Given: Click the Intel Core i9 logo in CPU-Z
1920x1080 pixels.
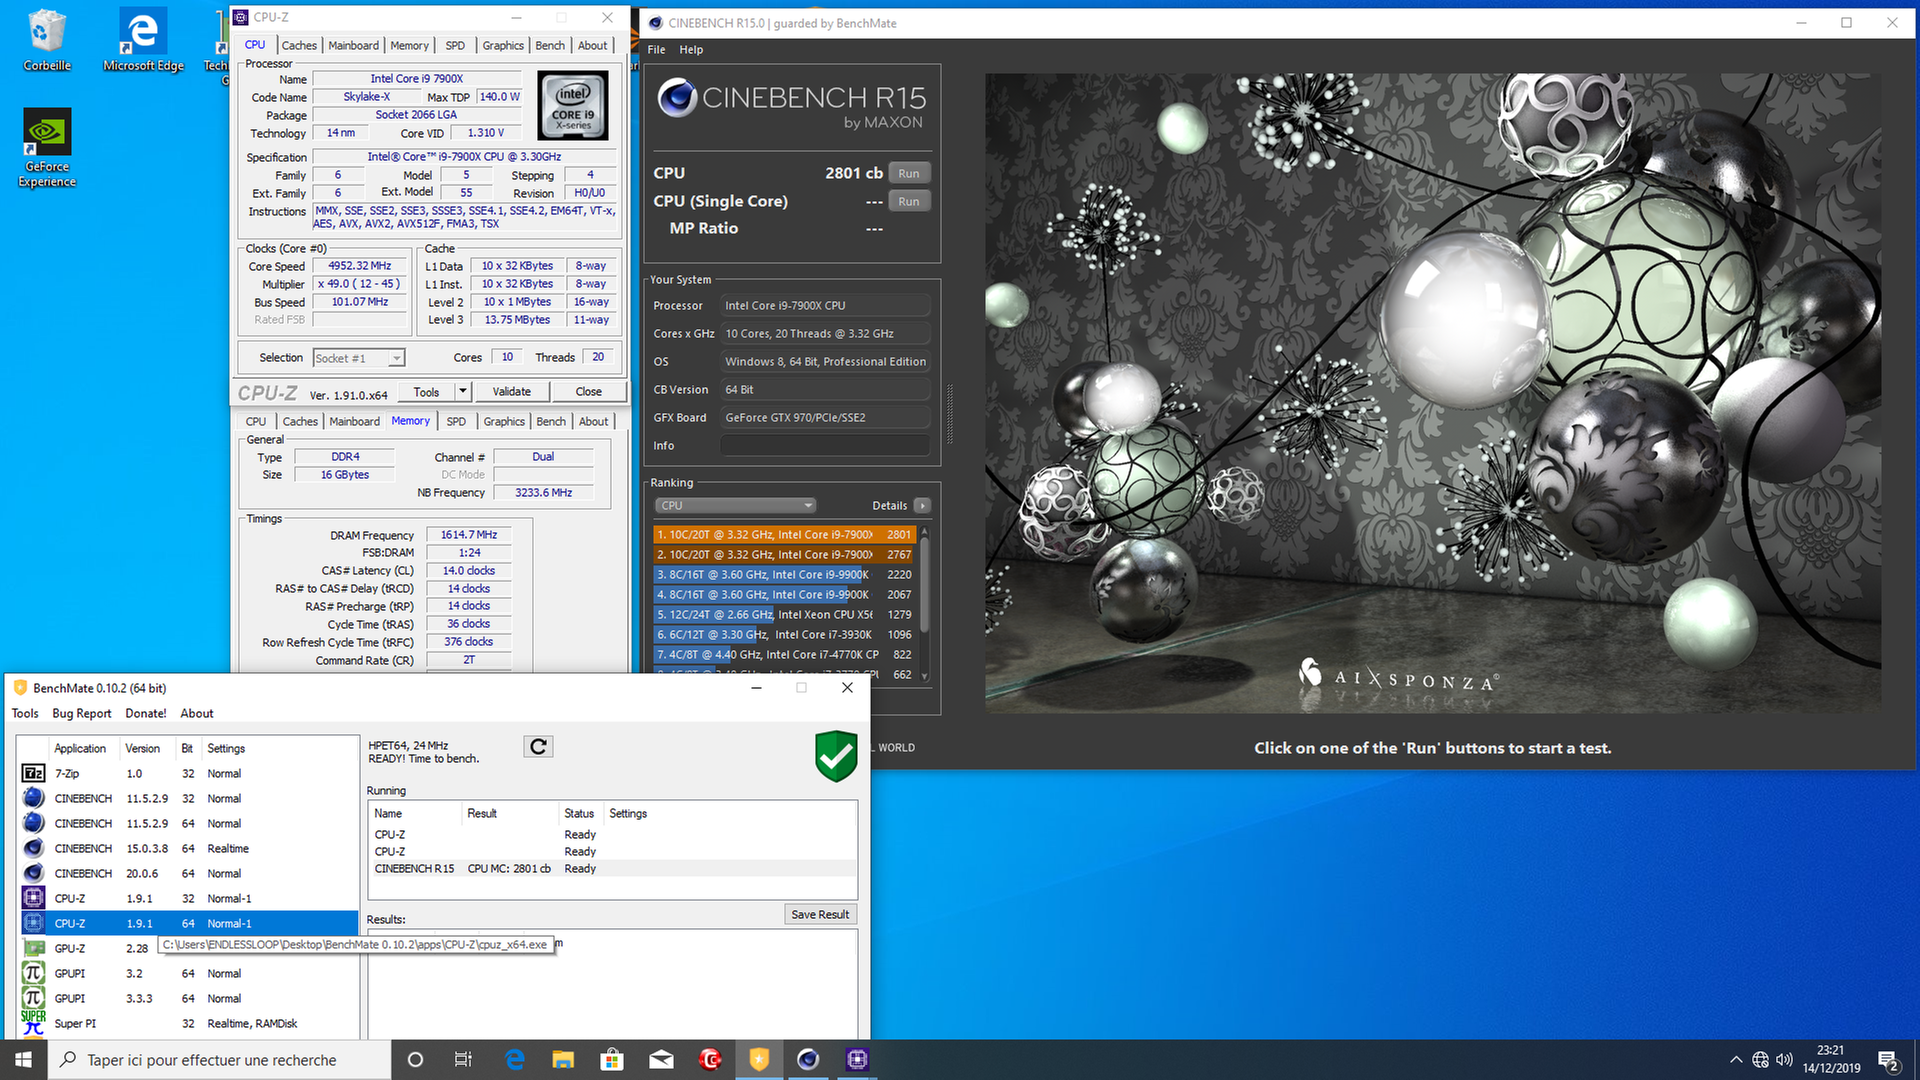Looking at the screenshot, I should [573, 105].
